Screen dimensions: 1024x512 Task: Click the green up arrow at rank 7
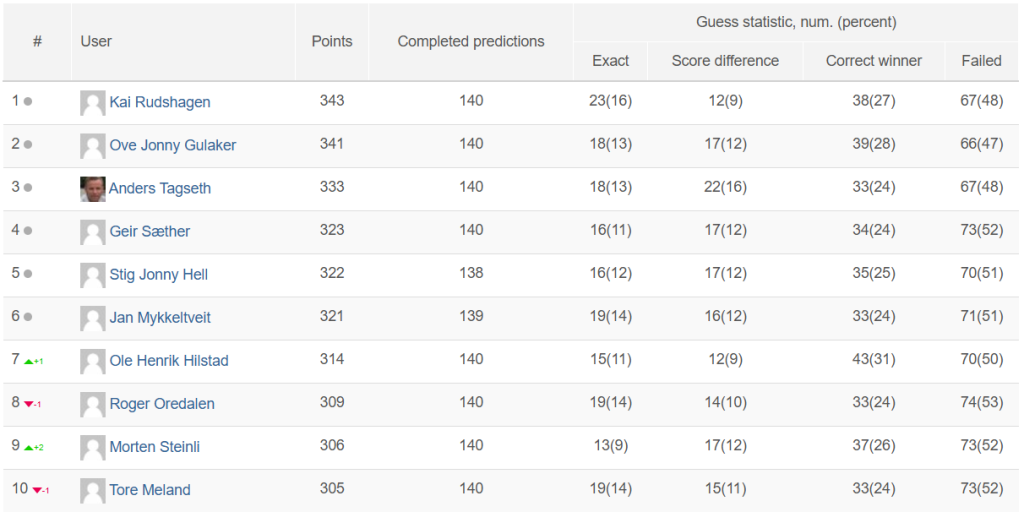(x=28, y=361)
